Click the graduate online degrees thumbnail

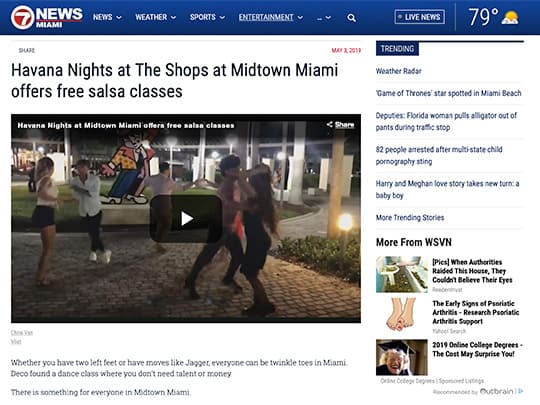point(402,357)
